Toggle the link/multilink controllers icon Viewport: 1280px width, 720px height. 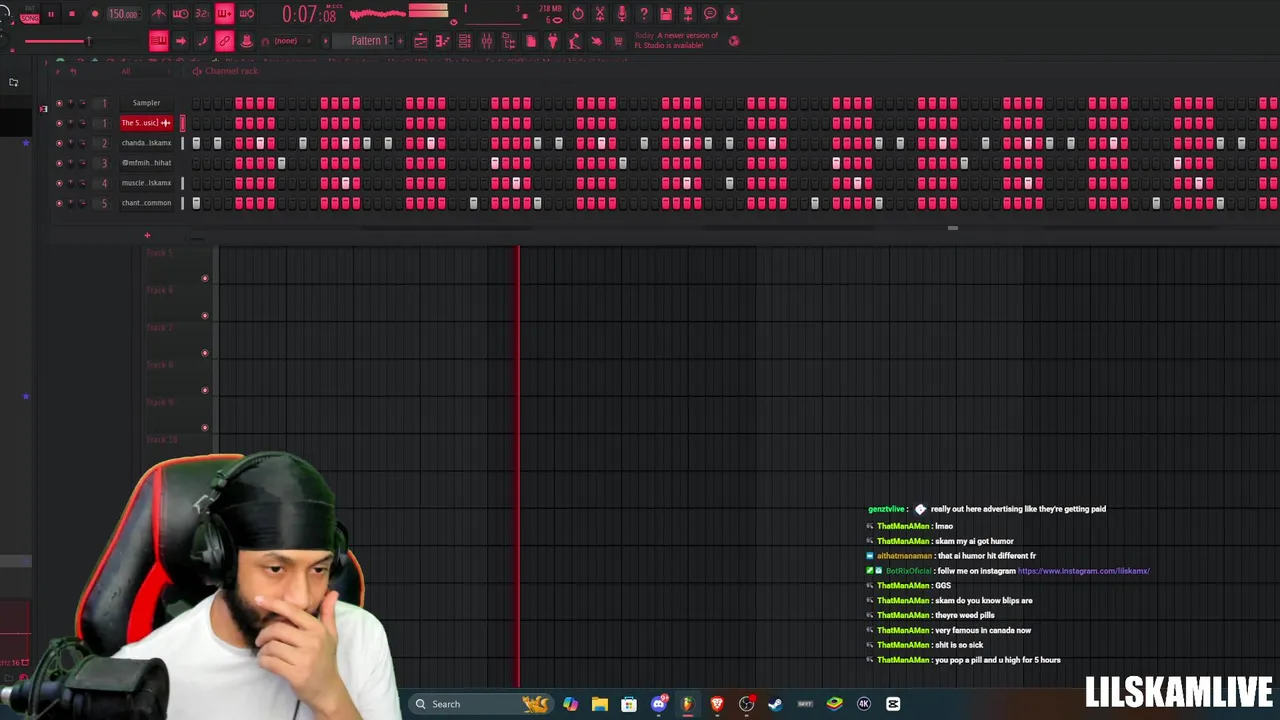click(x=224, y=41)
